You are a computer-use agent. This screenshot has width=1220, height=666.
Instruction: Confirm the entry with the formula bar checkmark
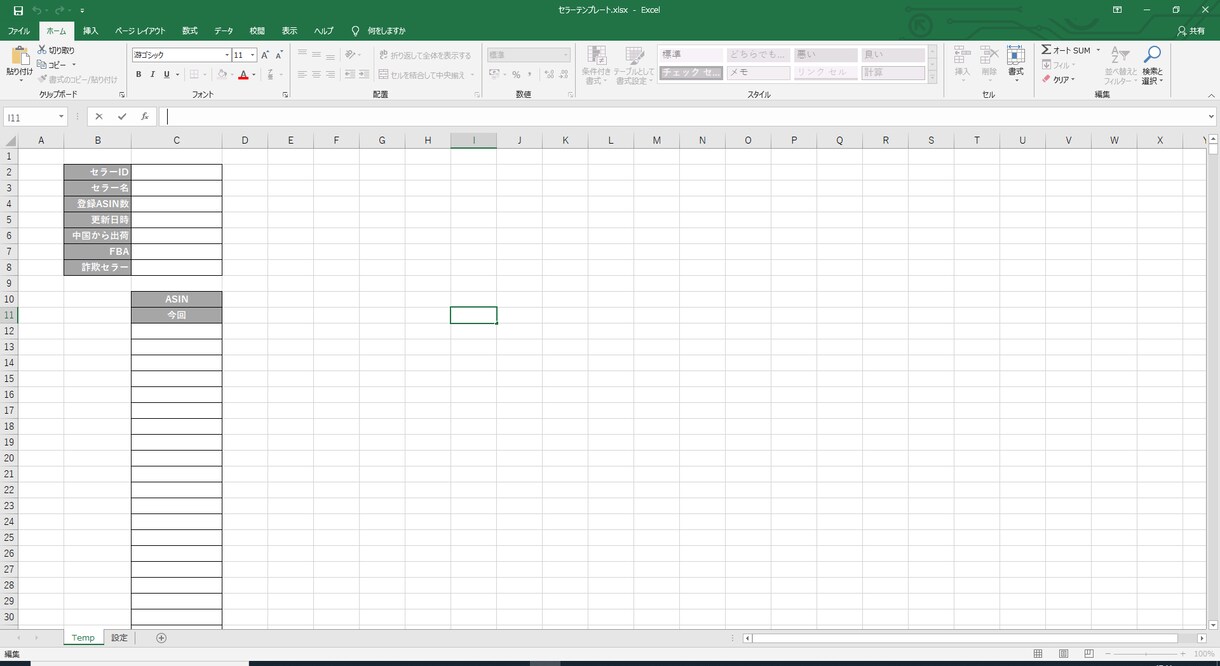(x=122, y=117)
